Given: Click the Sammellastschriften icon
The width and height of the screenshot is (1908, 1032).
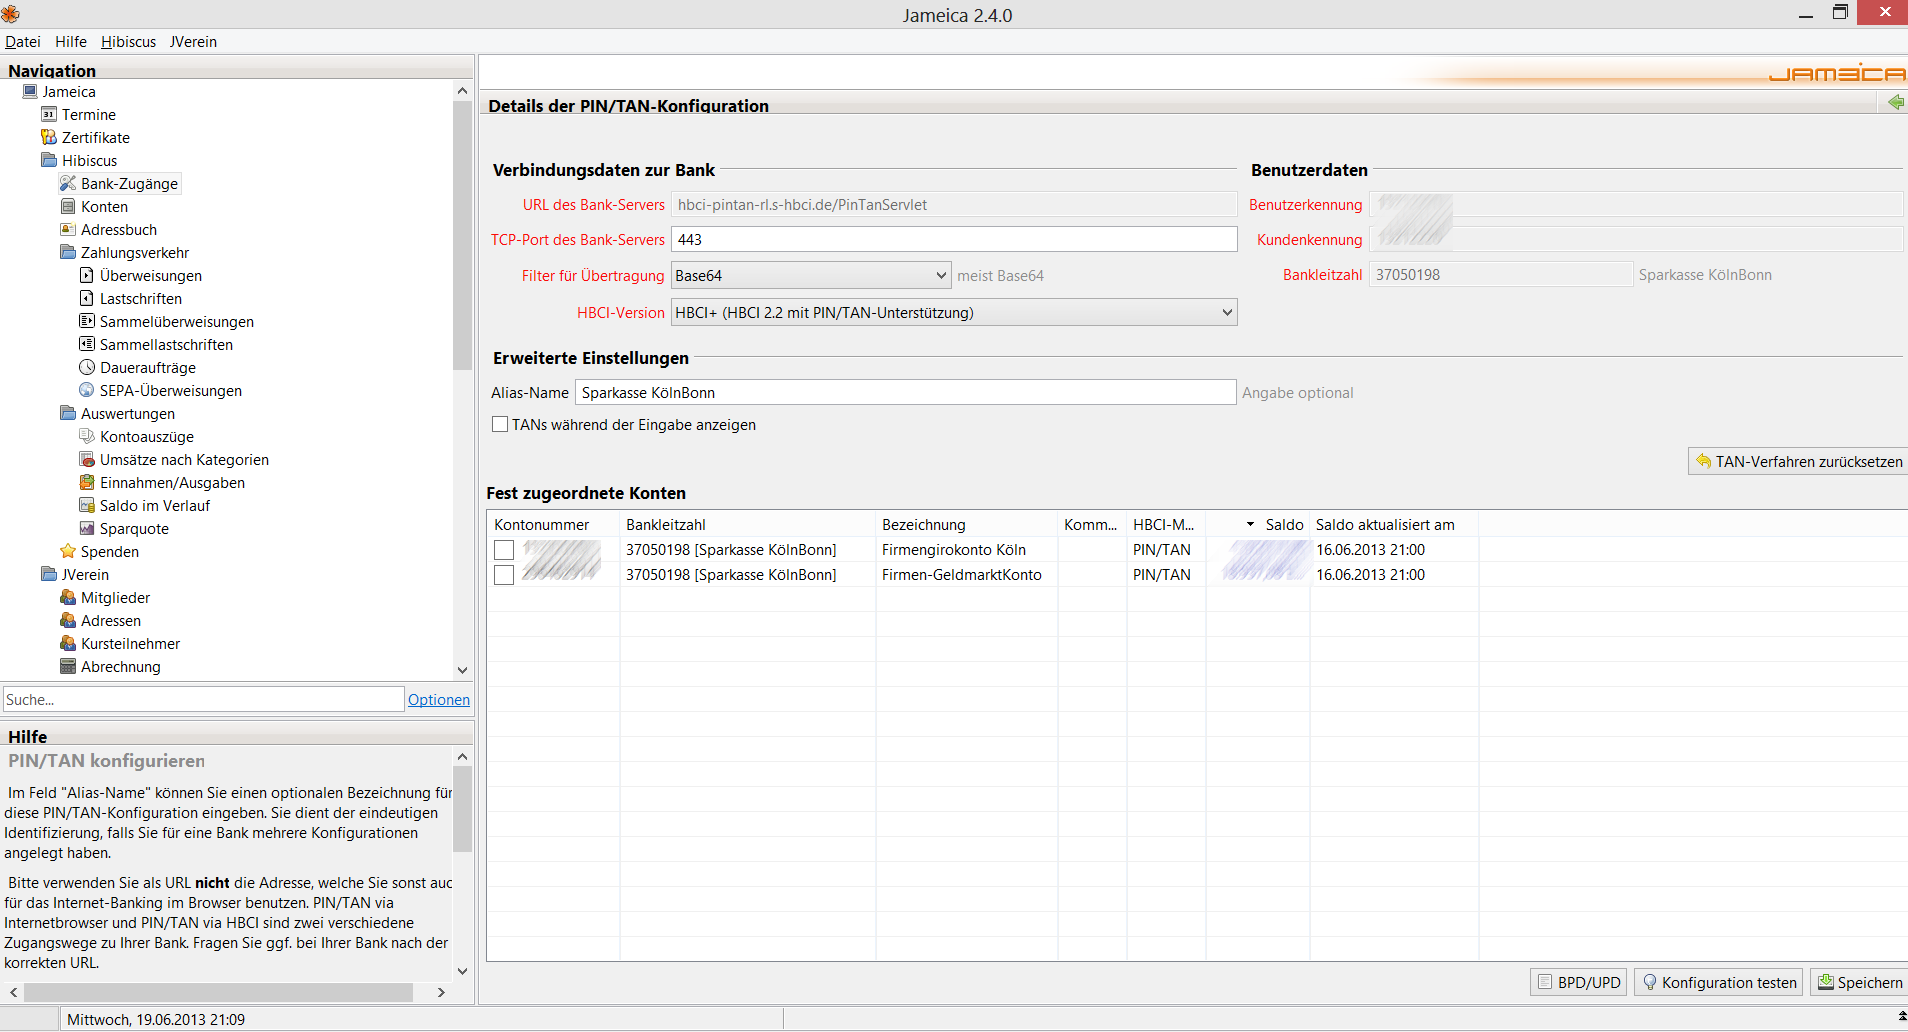Looking at the screenshot, I should [87, 344].
